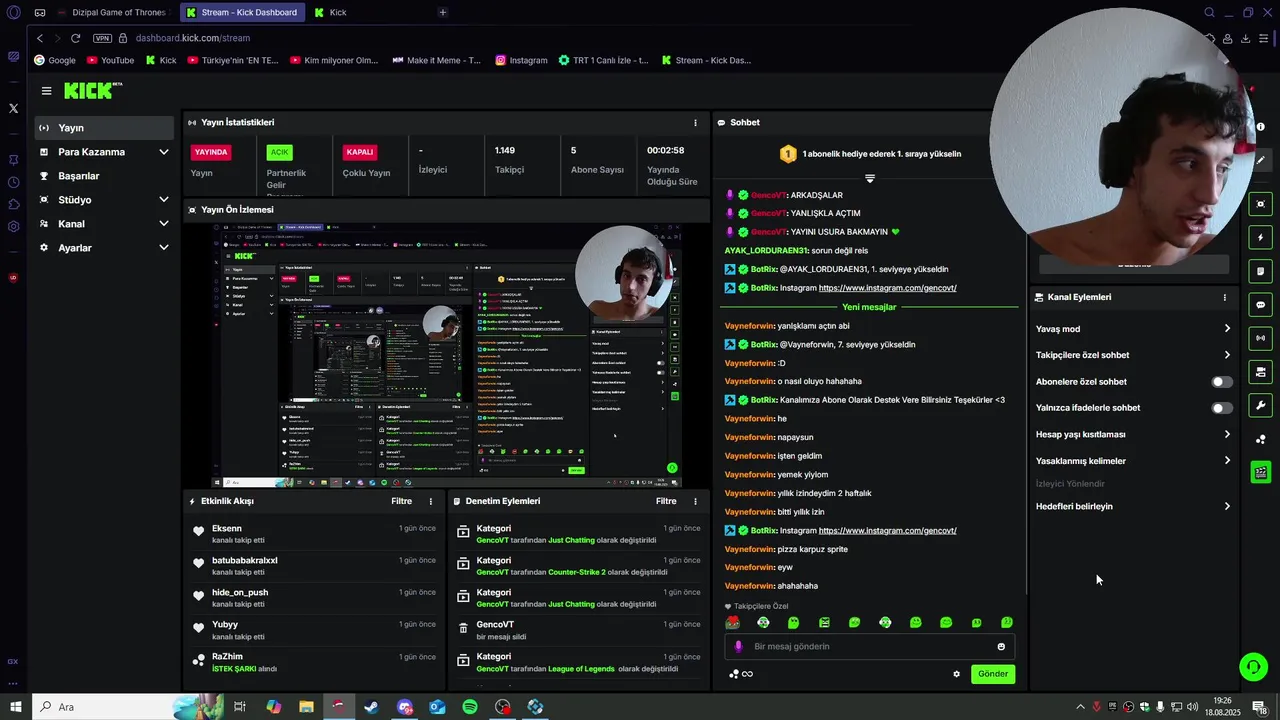
Task: Open Yasaklanmış kelimeler settings
Action: (1134, 461)
